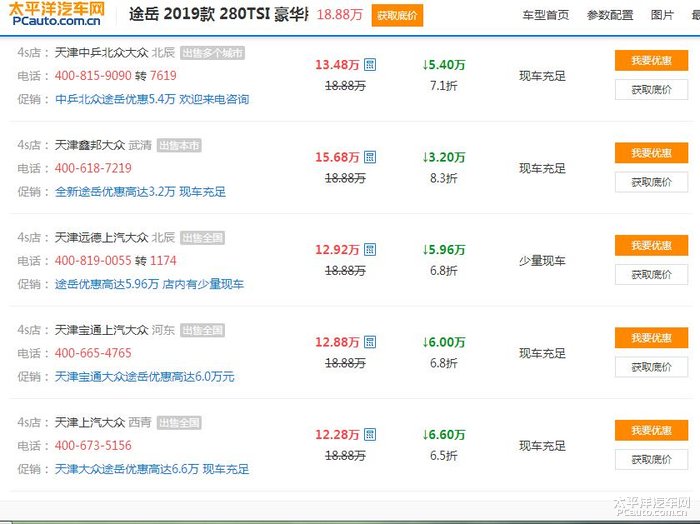700x524 pixels.
Task: Click 获取底价 for 天津鑫邦大众
Action: click(x=651, y=182)
